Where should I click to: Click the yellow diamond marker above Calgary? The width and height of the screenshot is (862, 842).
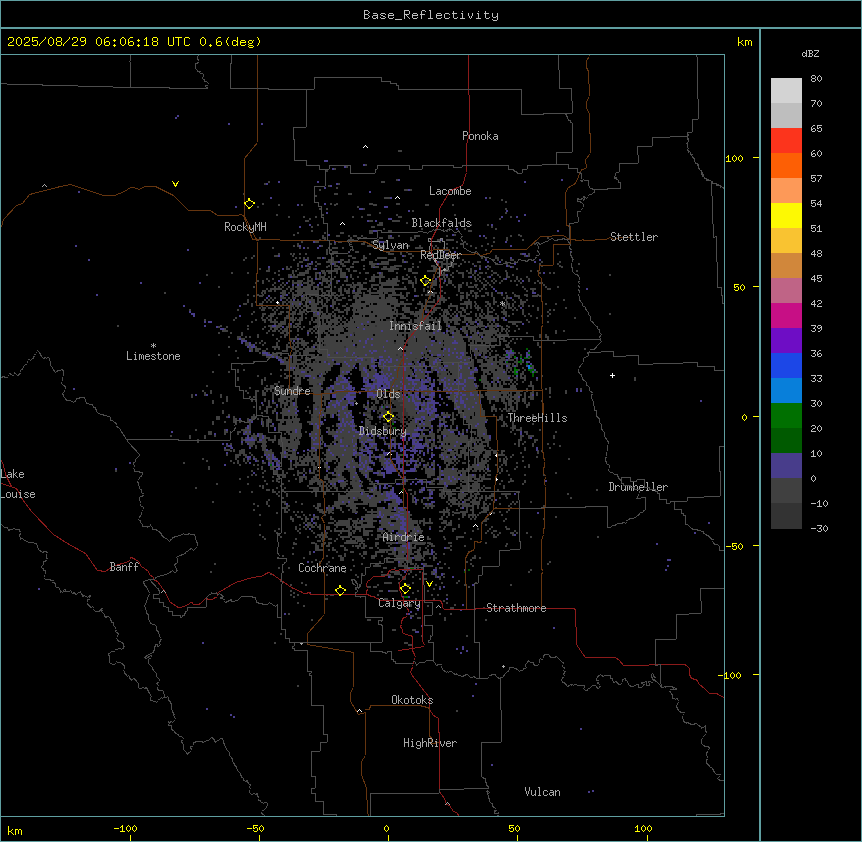point(405,589)
